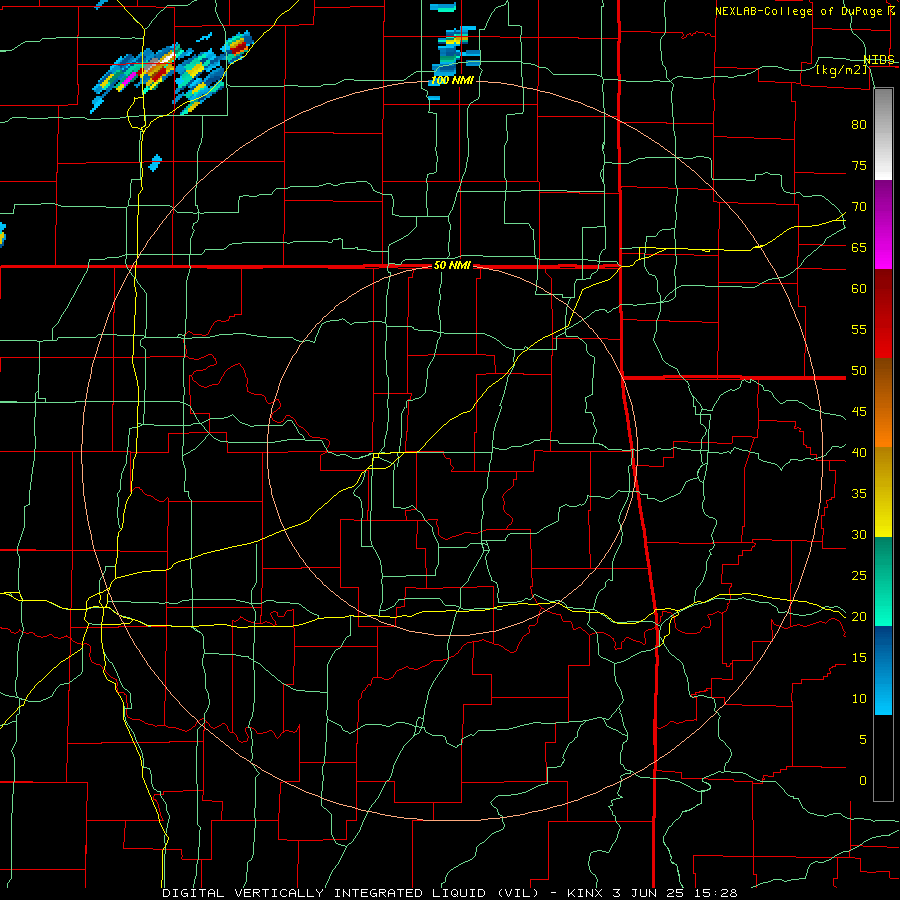Image resolution: width=900 pixels, height=900 pixels.
Task: Click the legend value 65
Action: coord(859,247)
